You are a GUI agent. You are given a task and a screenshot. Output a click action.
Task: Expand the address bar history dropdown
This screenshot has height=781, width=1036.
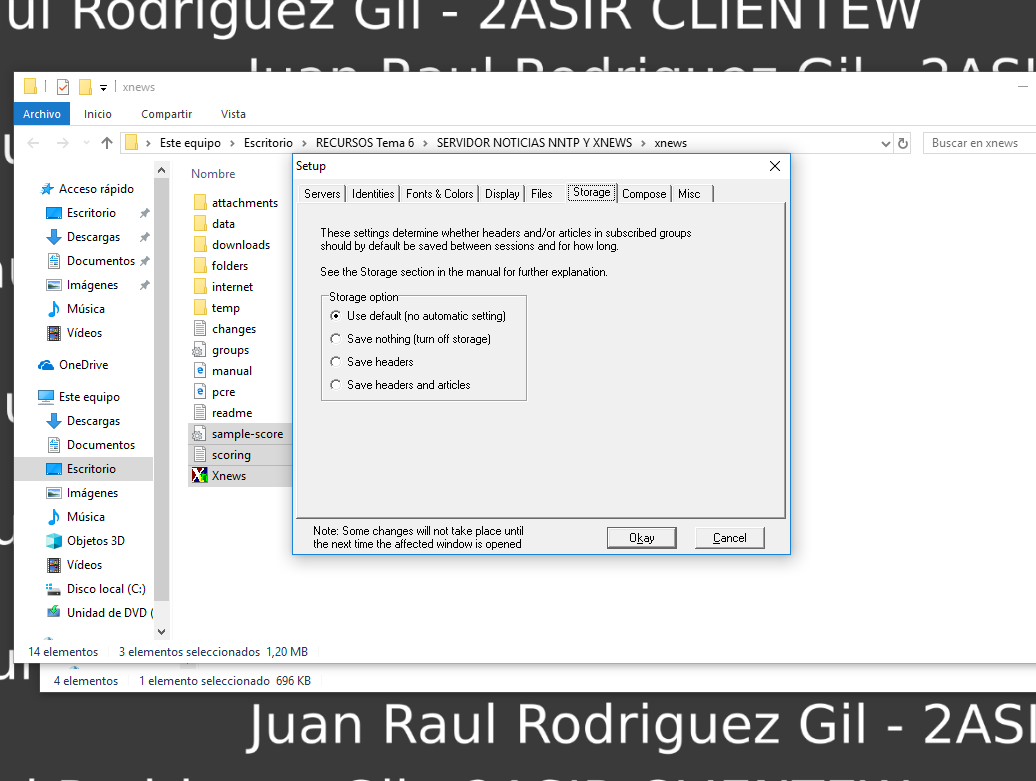(886, 143)
